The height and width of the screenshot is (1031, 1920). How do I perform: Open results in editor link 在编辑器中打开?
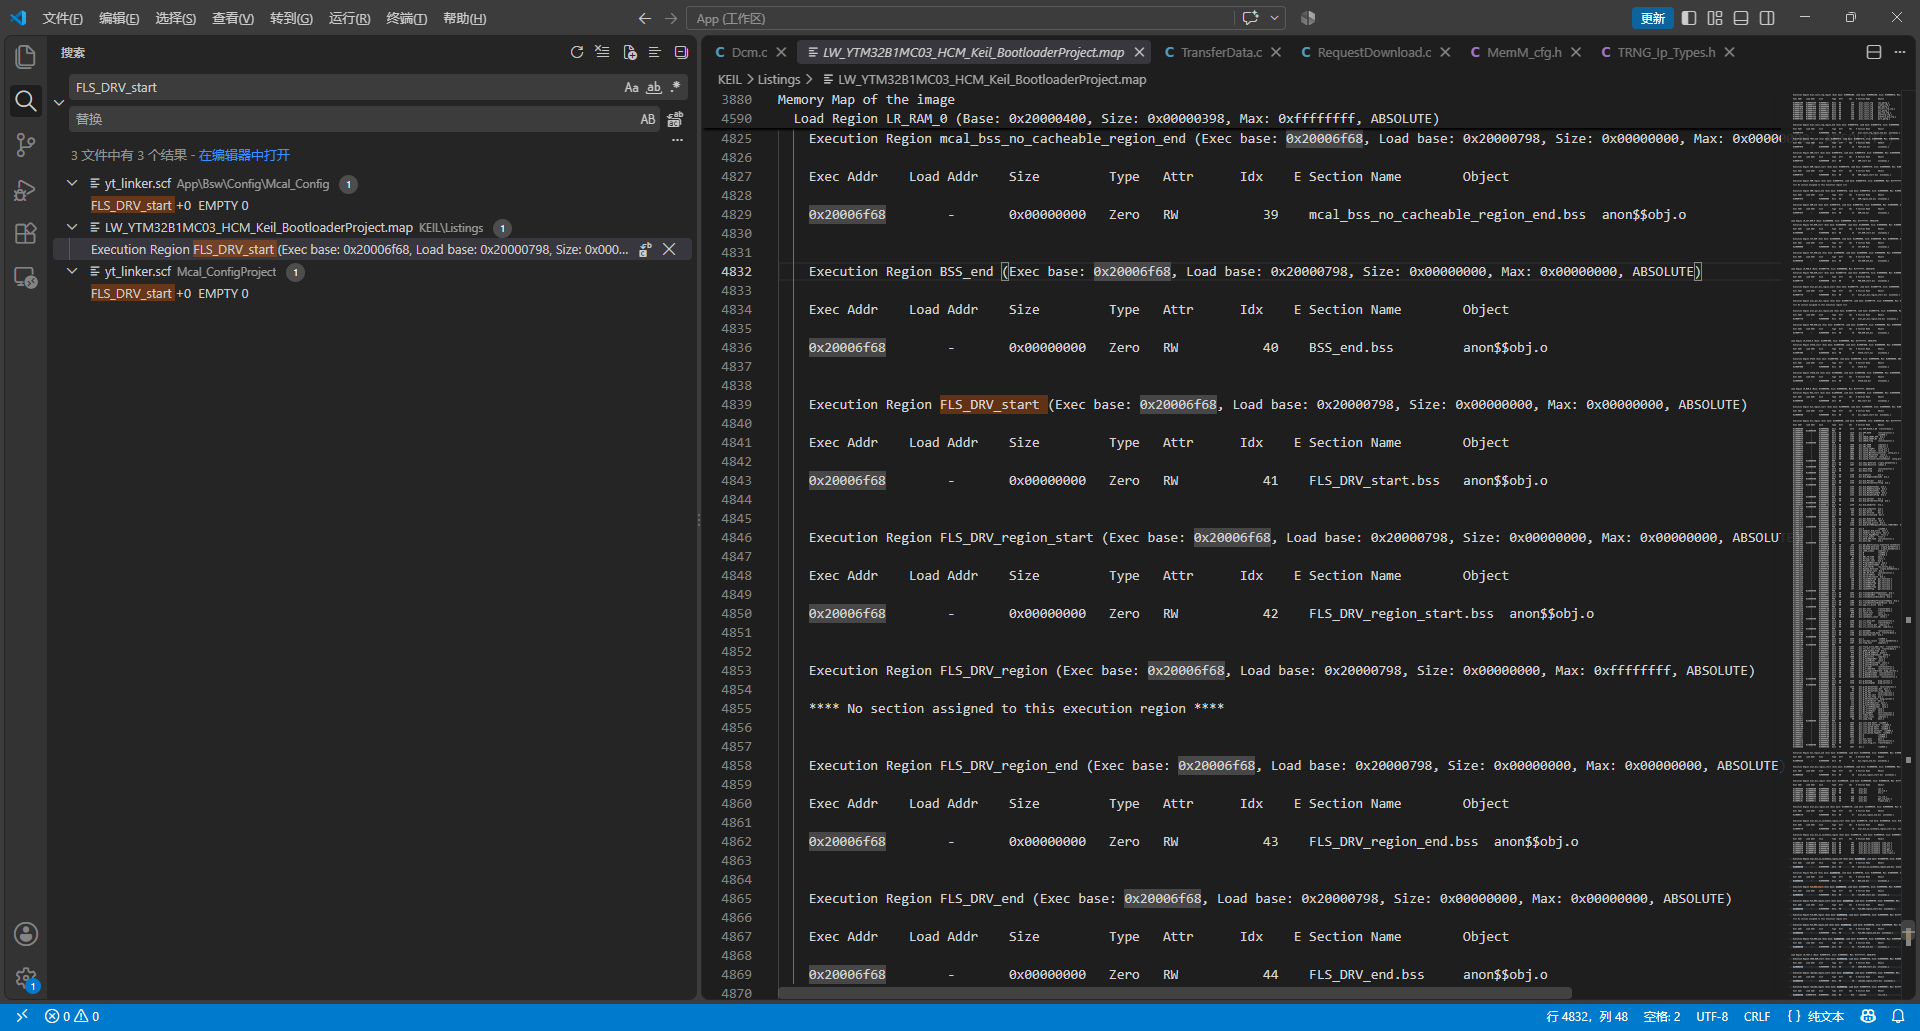[x=244, y=155]
